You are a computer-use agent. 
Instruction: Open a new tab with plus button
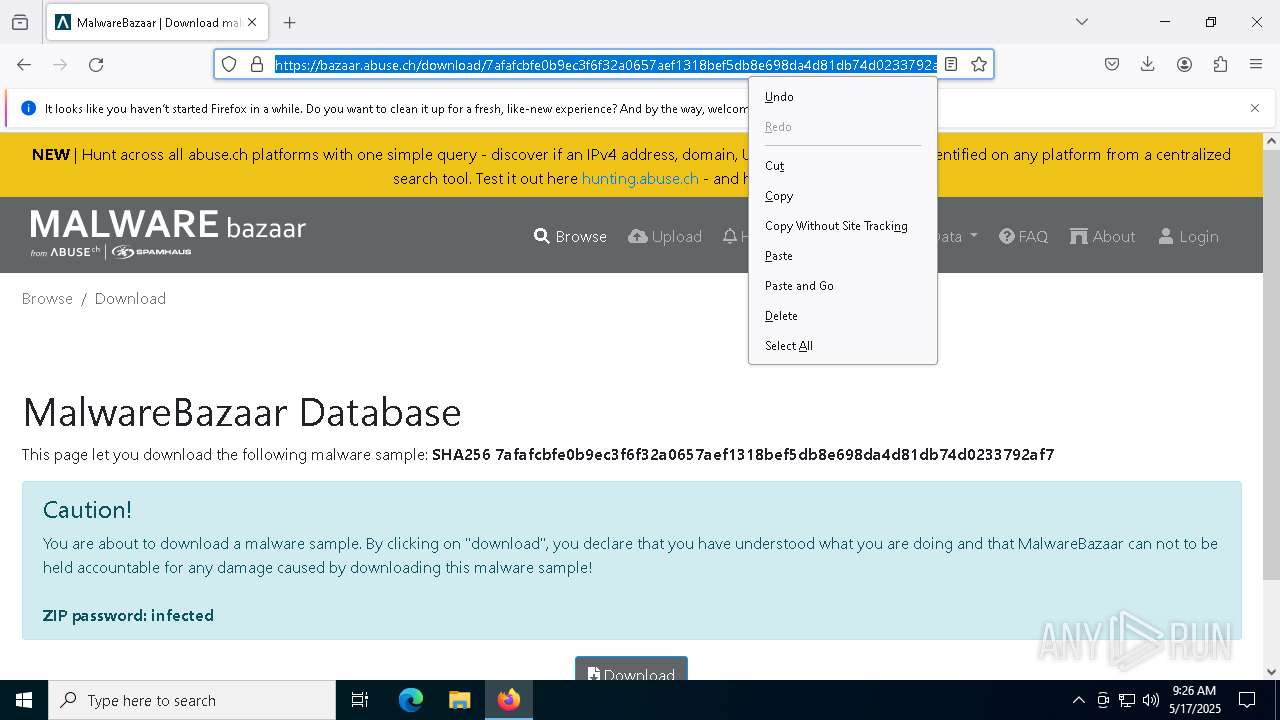[x=289, y=22]
